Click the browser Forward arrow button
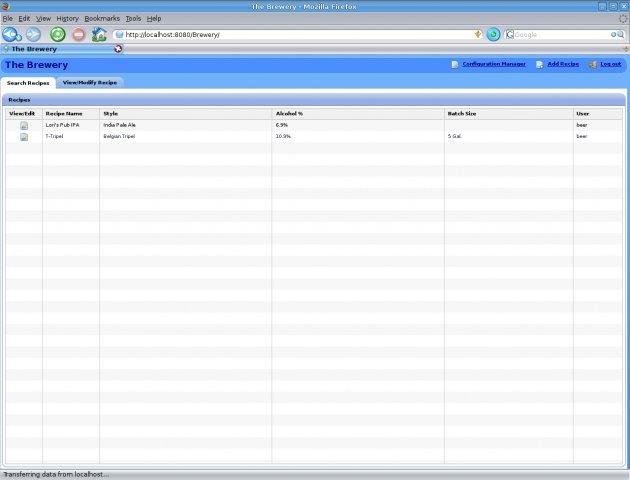 (x=33, y=35)
